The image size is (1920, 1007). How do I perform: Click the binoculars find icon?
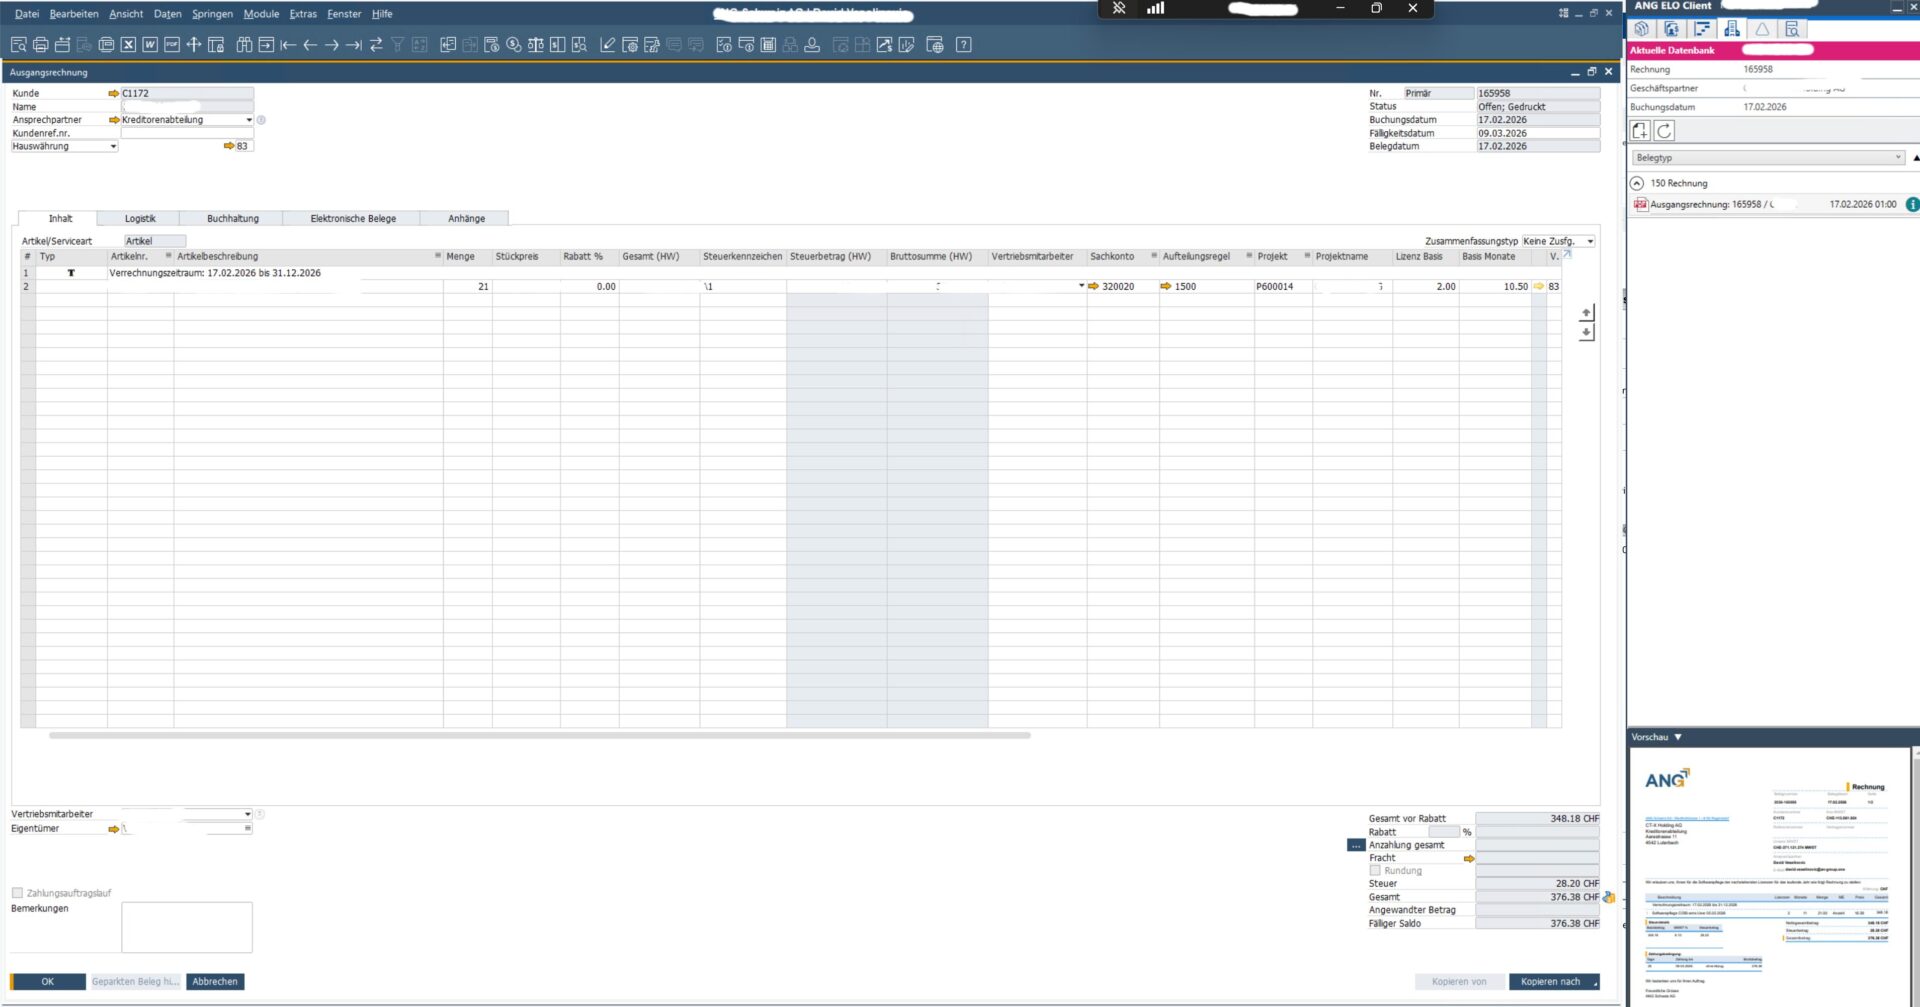tap(243, 45)
